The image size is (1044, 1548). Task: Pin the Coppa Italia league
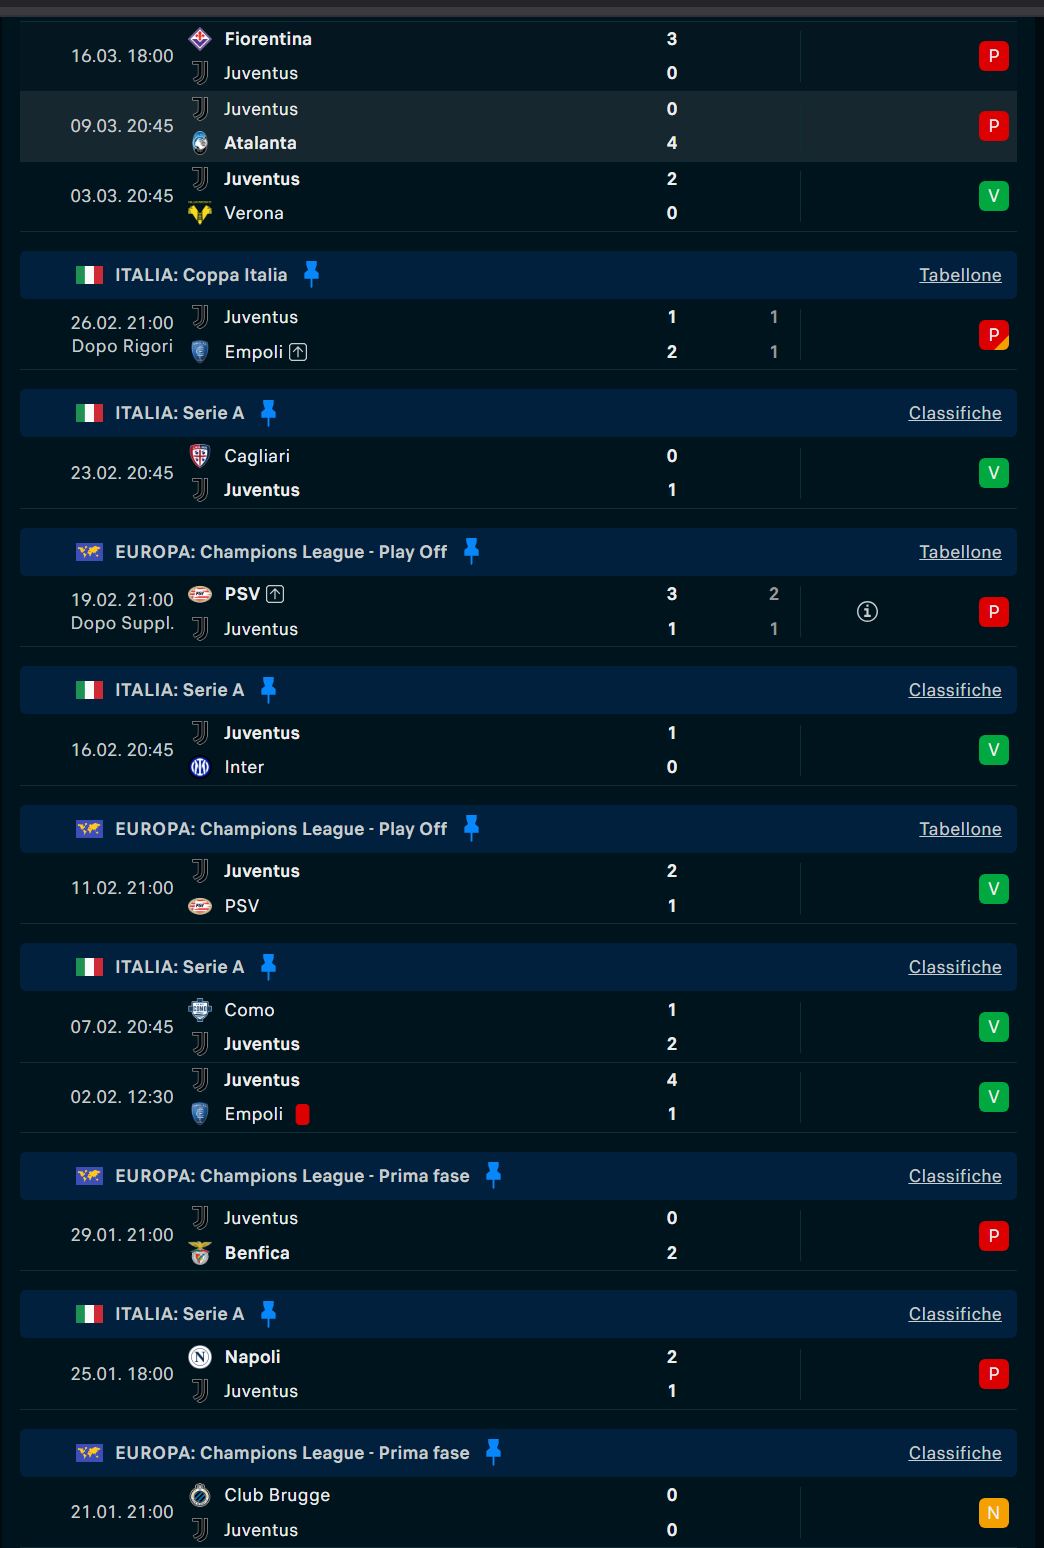pos(311,274)
